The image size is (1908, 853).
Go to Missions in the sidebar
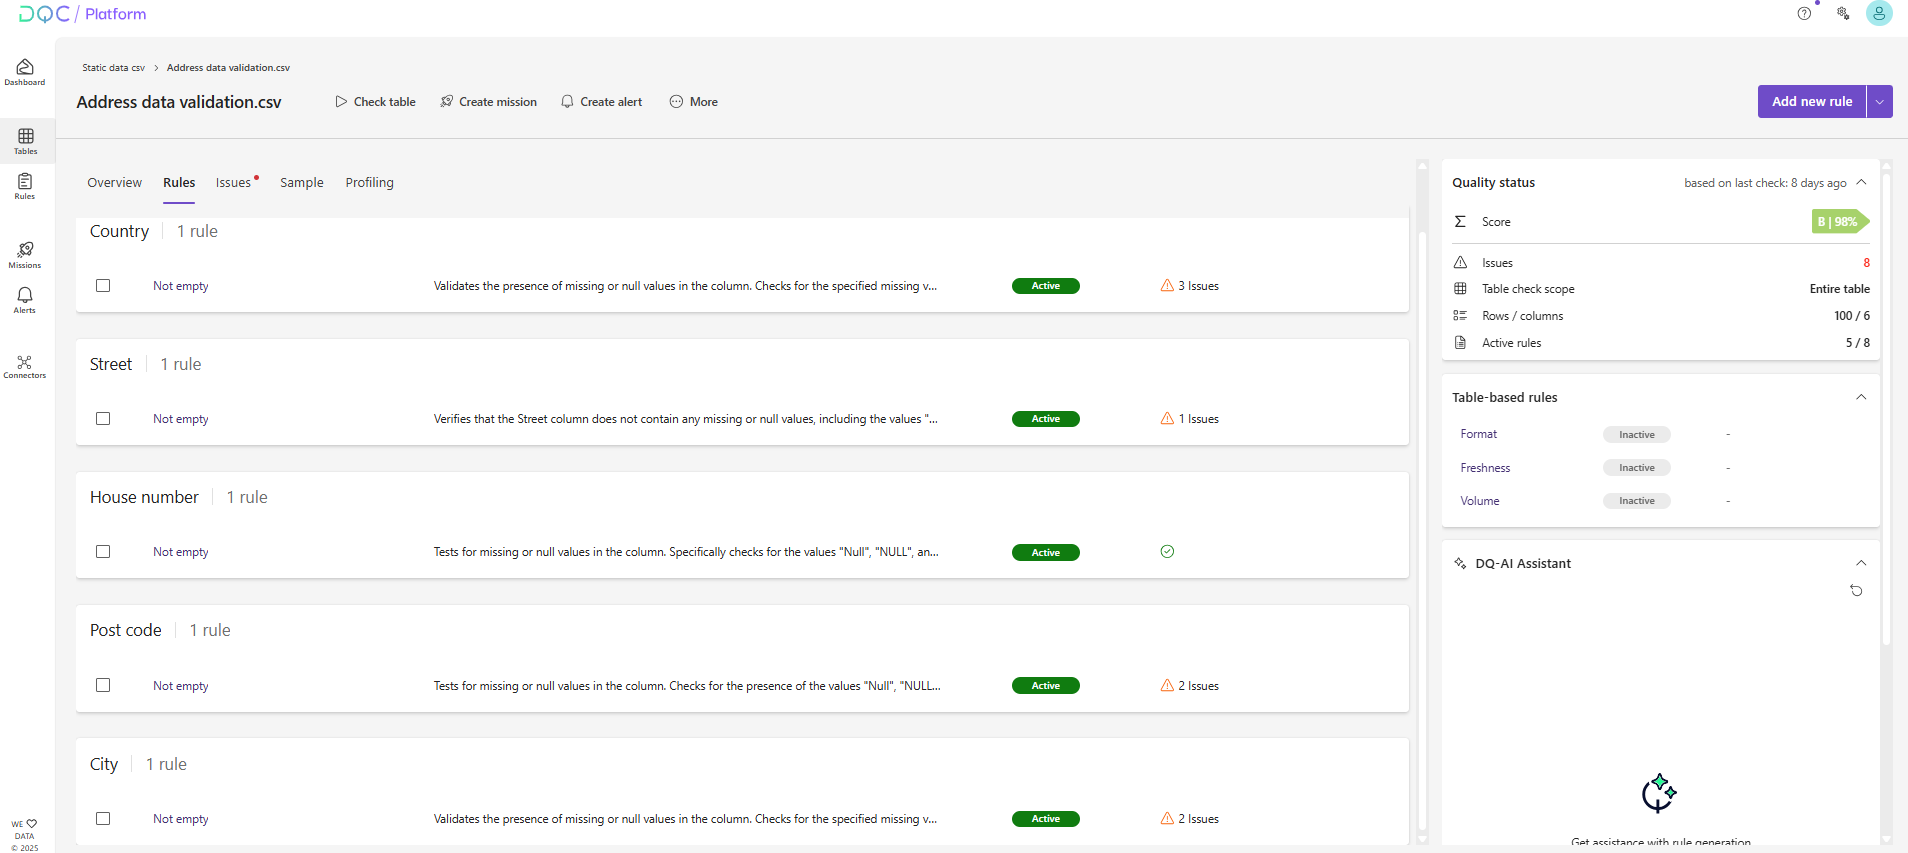pyautogui.click(x=25, y=254)
